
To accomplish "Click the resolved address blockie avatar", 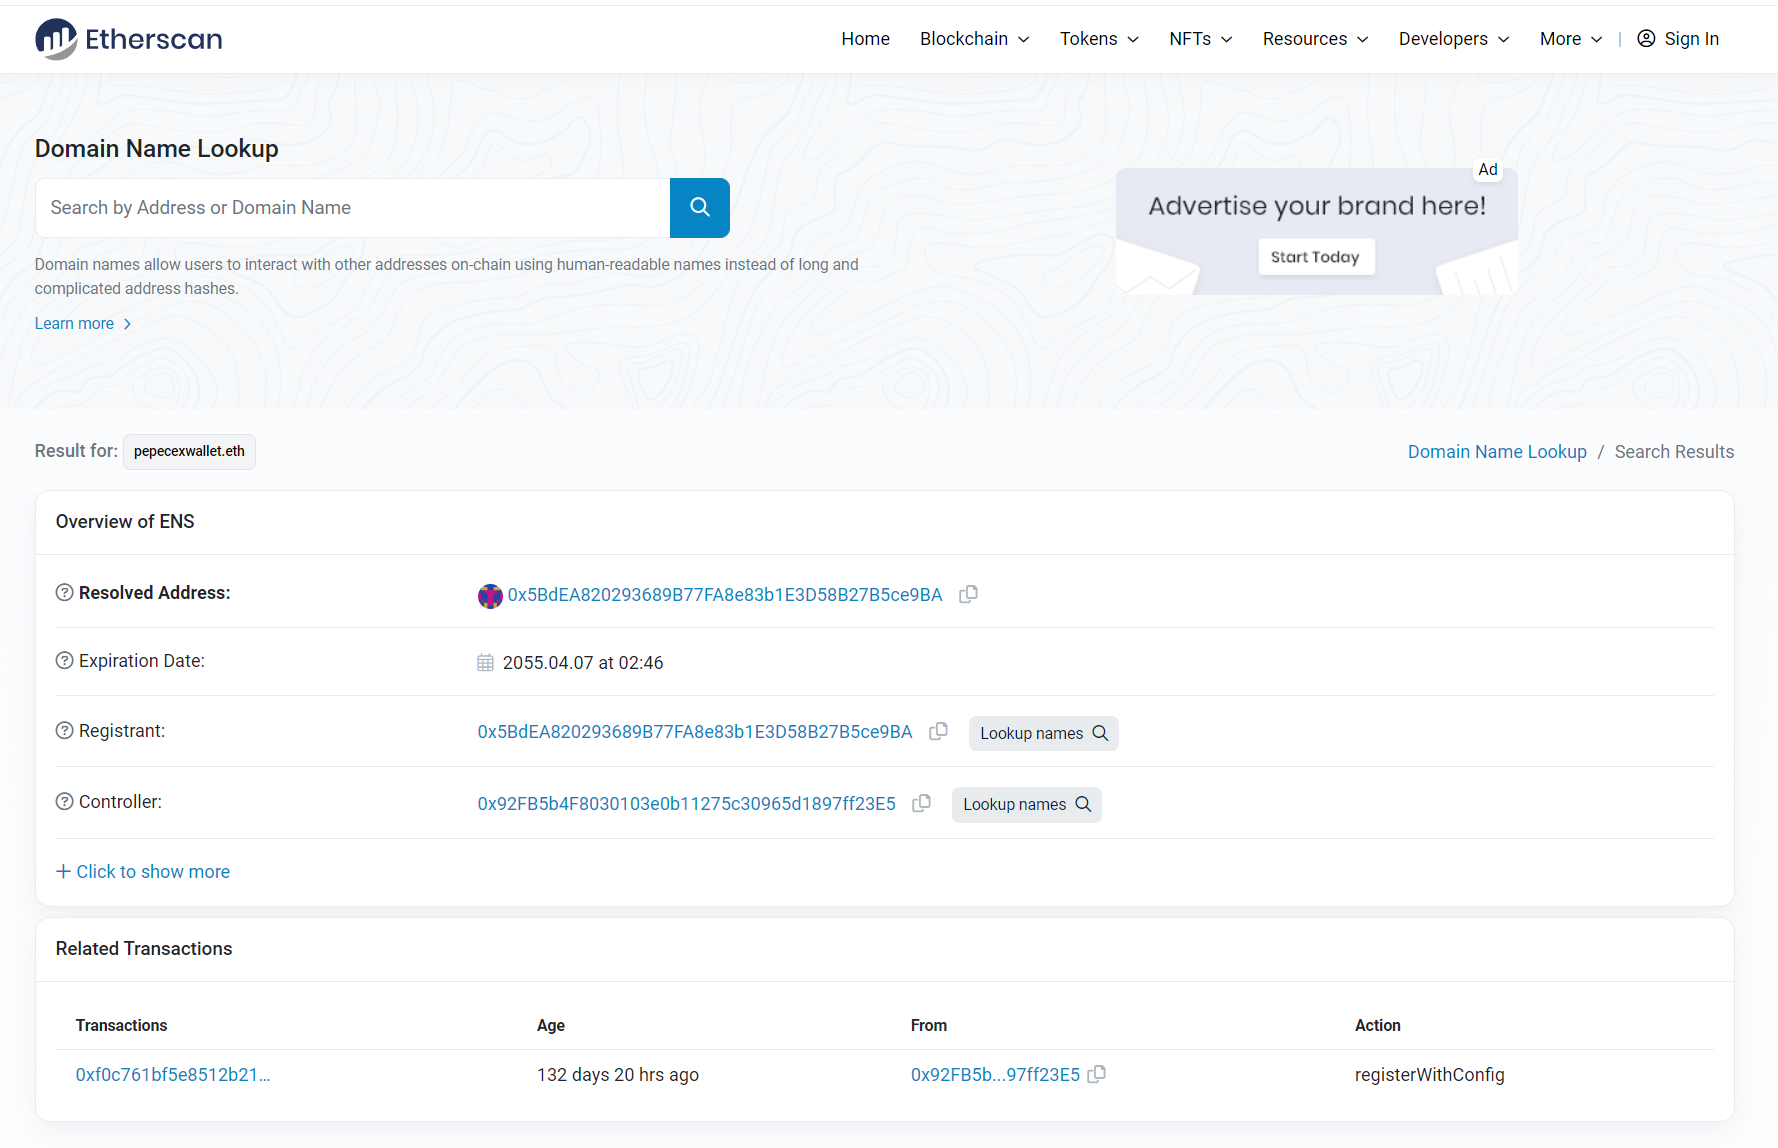I will pyautogui.click(x=490, y=596).
